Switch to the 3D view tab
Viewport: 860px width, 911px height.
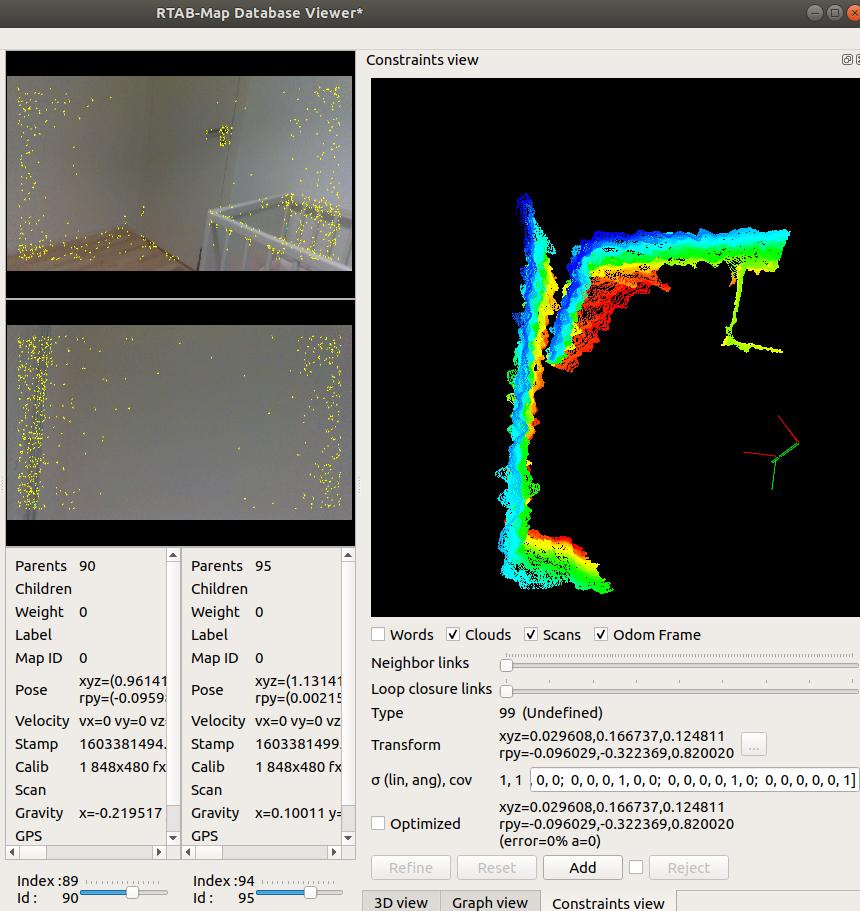coord(400,902)
